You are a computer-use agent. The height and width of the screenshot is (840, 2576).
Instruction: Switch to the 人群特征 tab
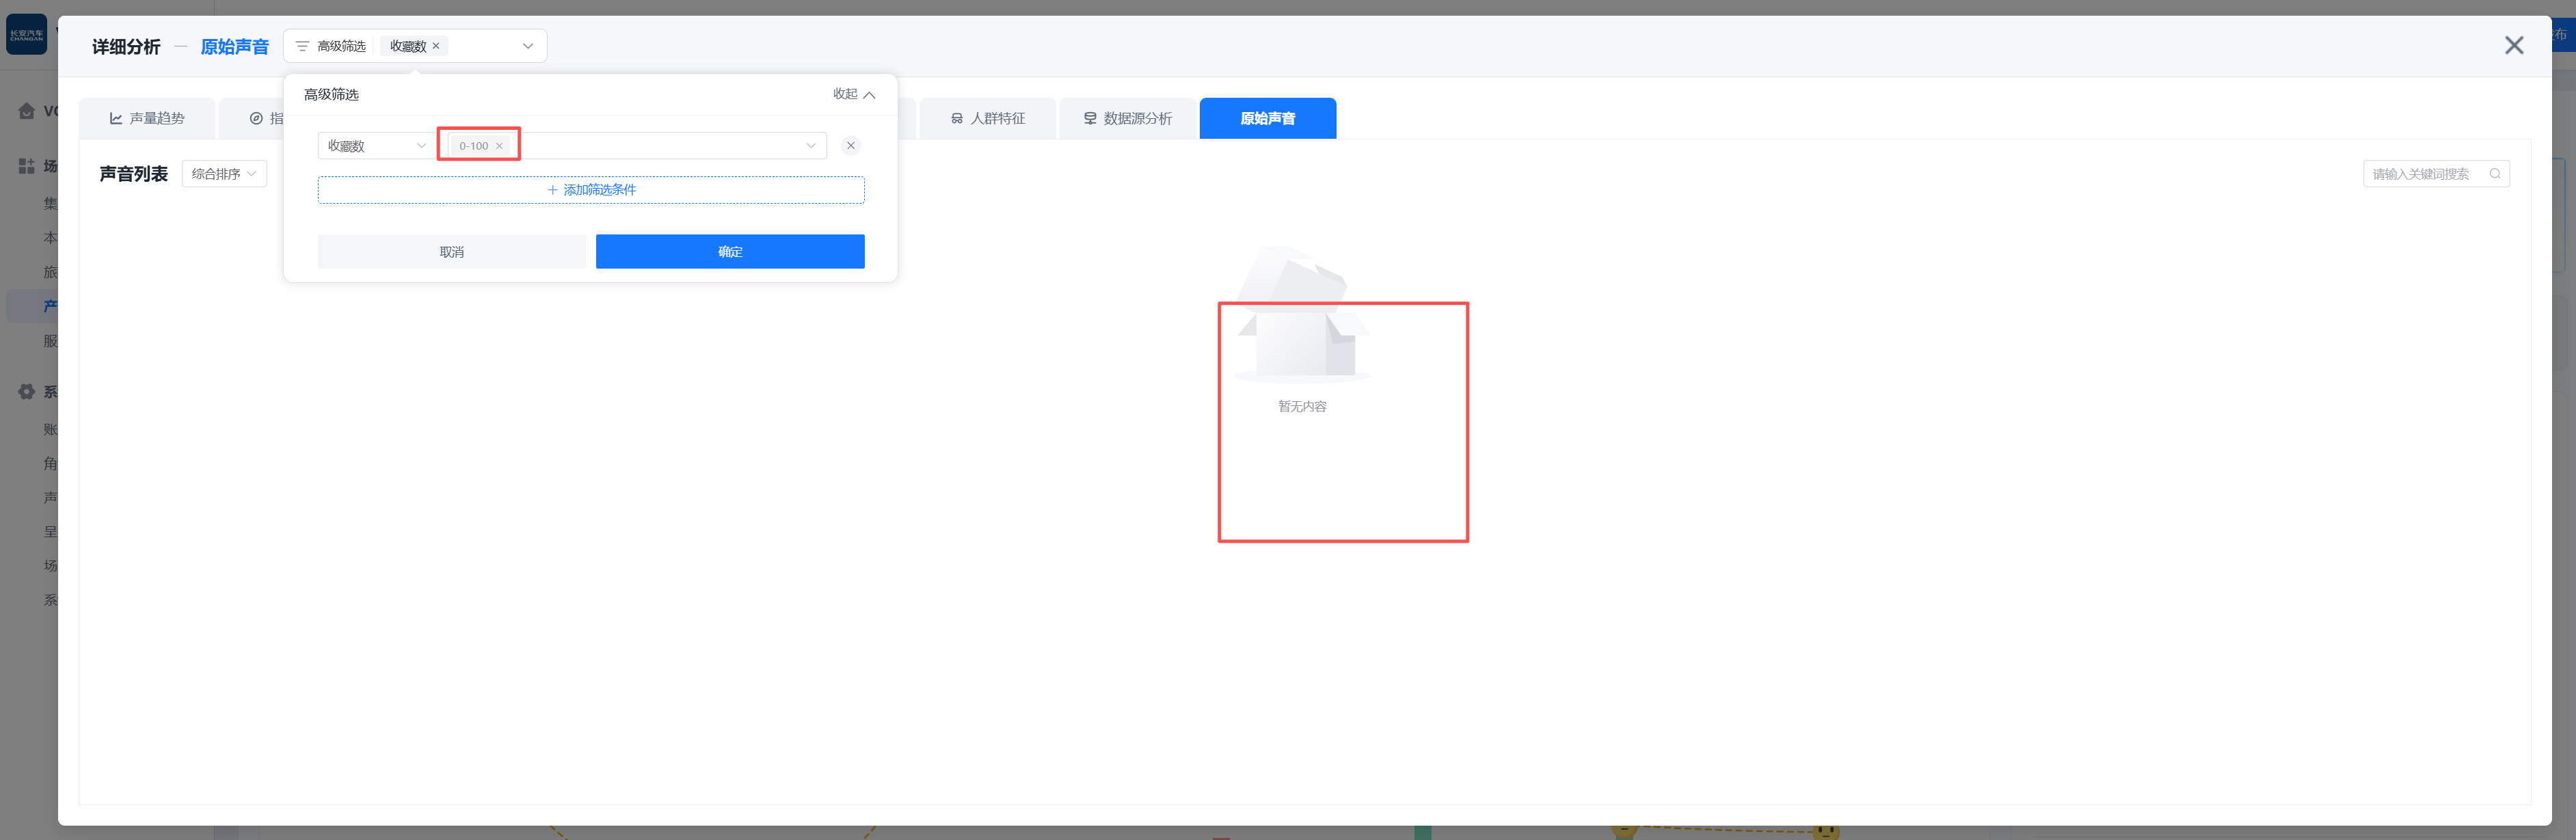coord(987,118)
